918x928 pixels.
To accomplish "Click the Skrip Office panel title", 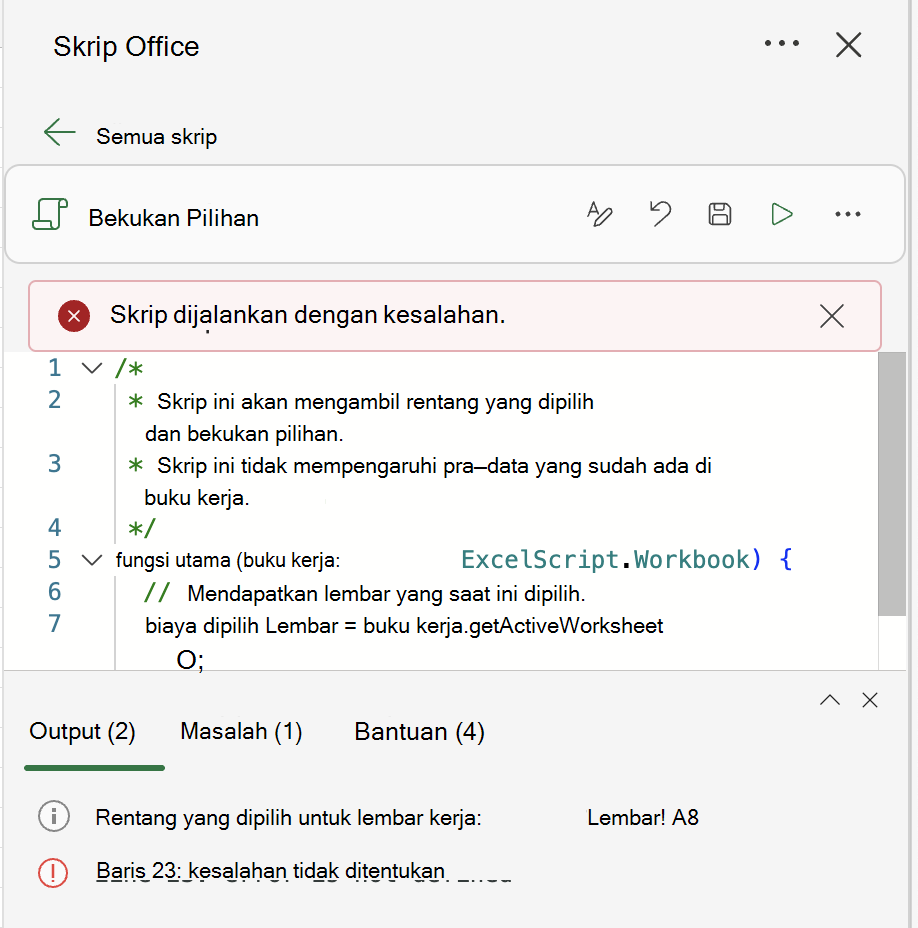I will [126, 46].
